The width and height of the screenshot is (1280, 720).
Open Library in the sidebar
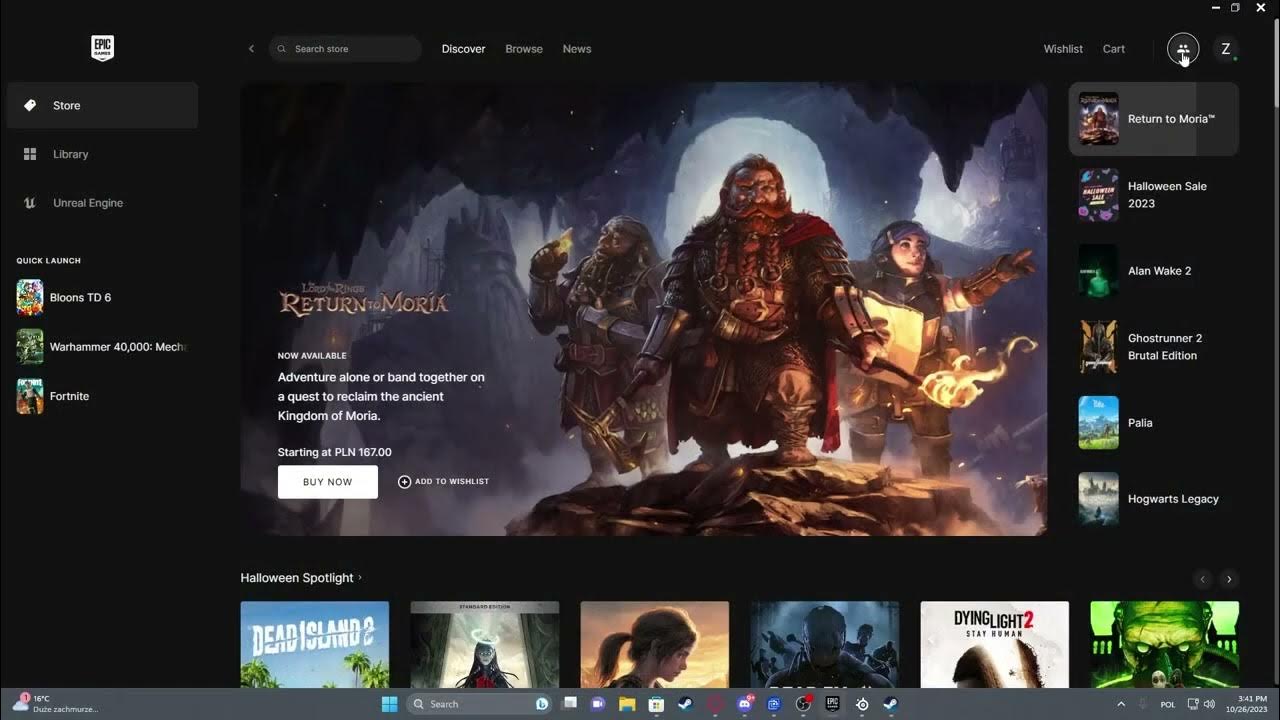coord(70,154)
